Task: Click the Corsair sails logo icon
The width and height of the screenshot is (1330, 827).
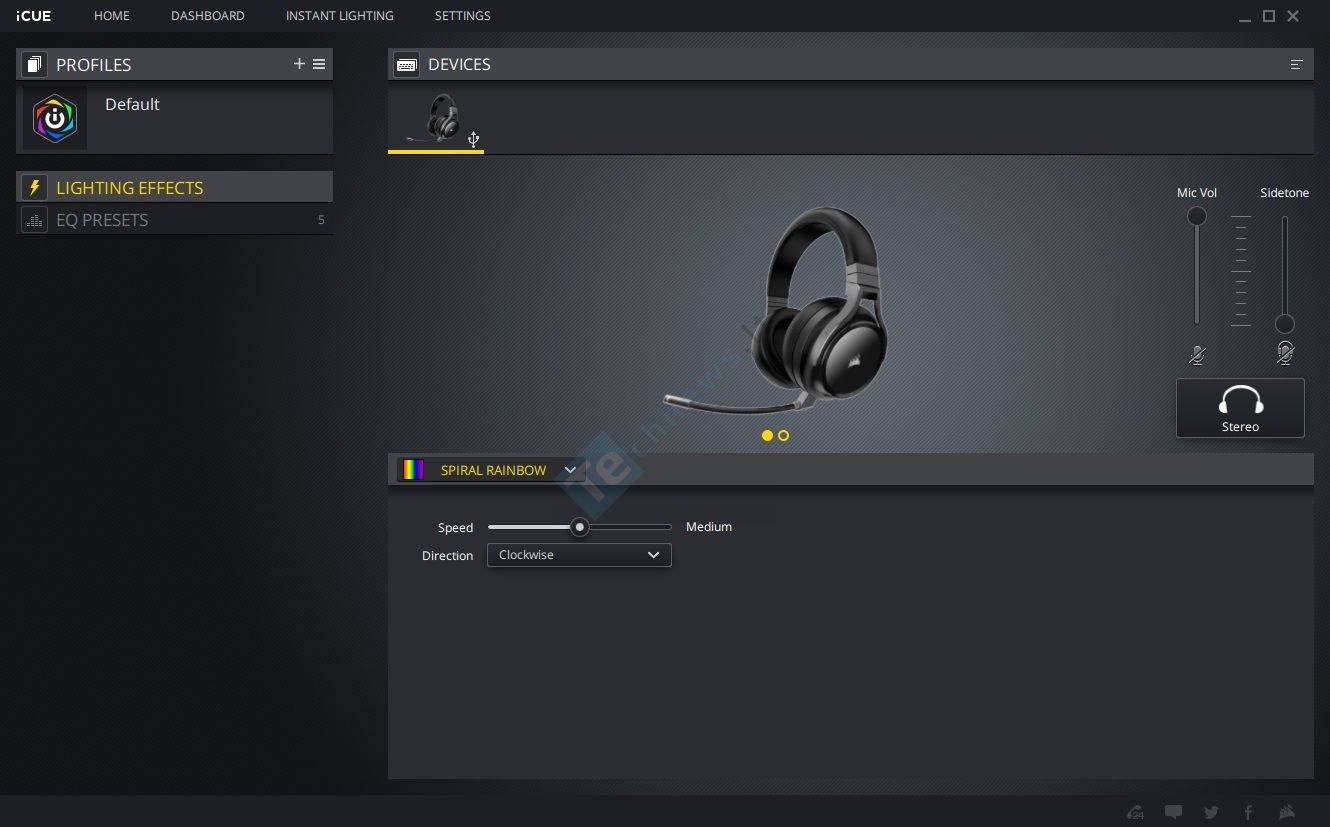Action: pyautogui.click(x=1288, y=812)
